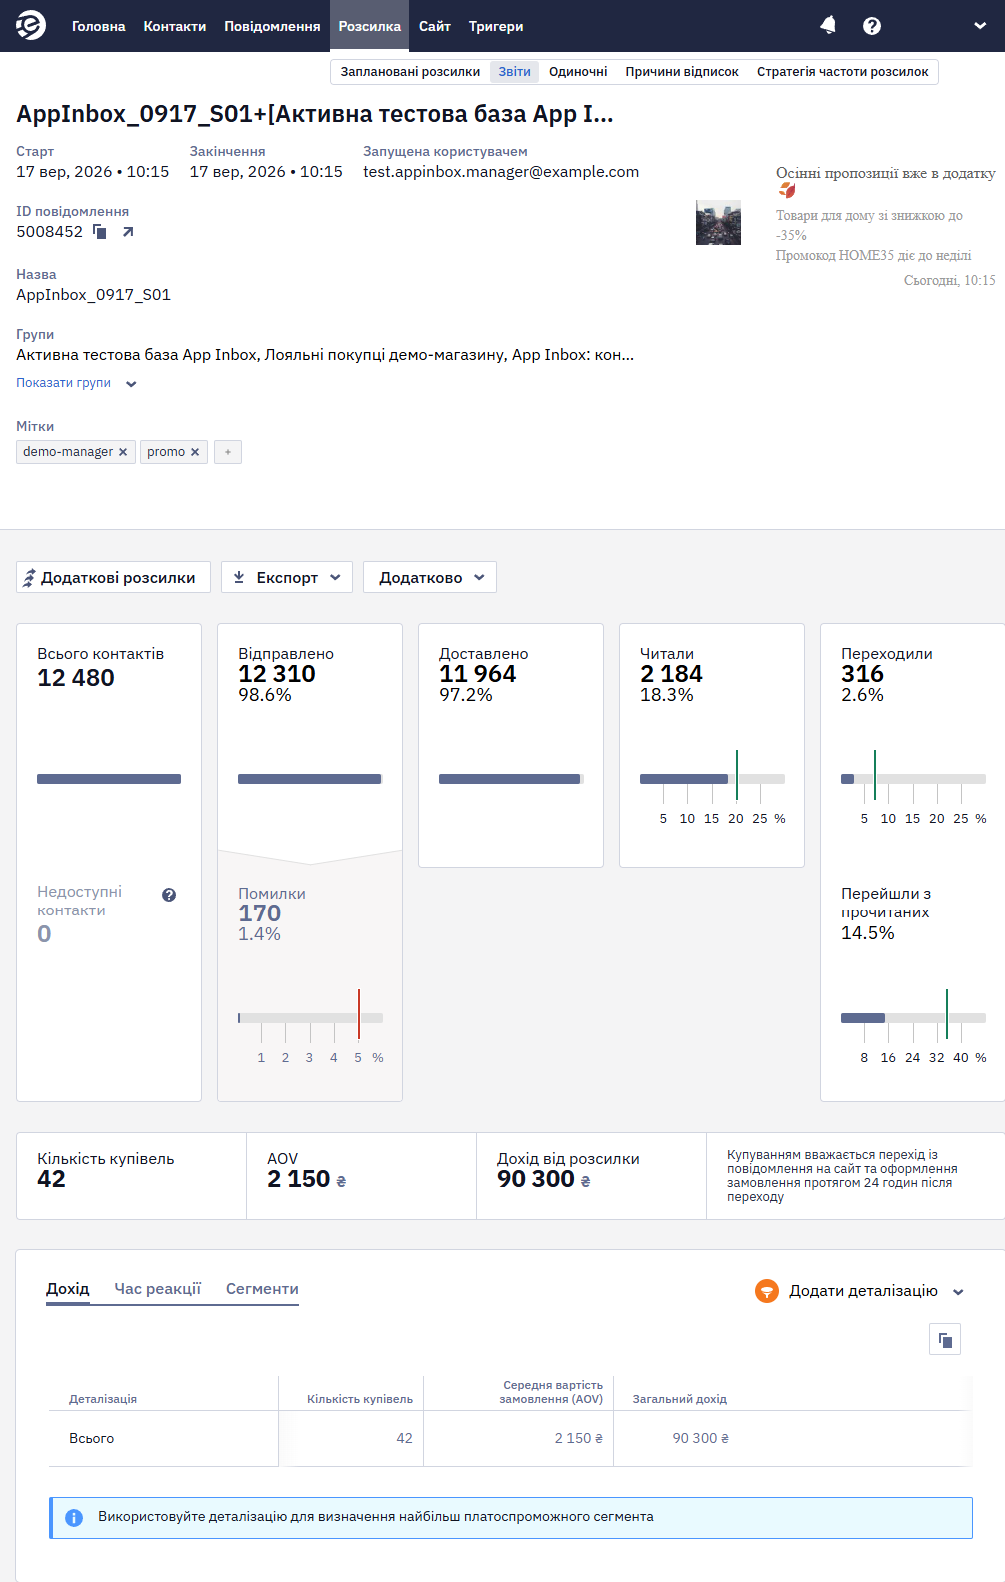The height and width of the screenshot is (1582, 1005).
Task: Switch to Заплановані розсилки tab
Action: (x=410, y=72)
